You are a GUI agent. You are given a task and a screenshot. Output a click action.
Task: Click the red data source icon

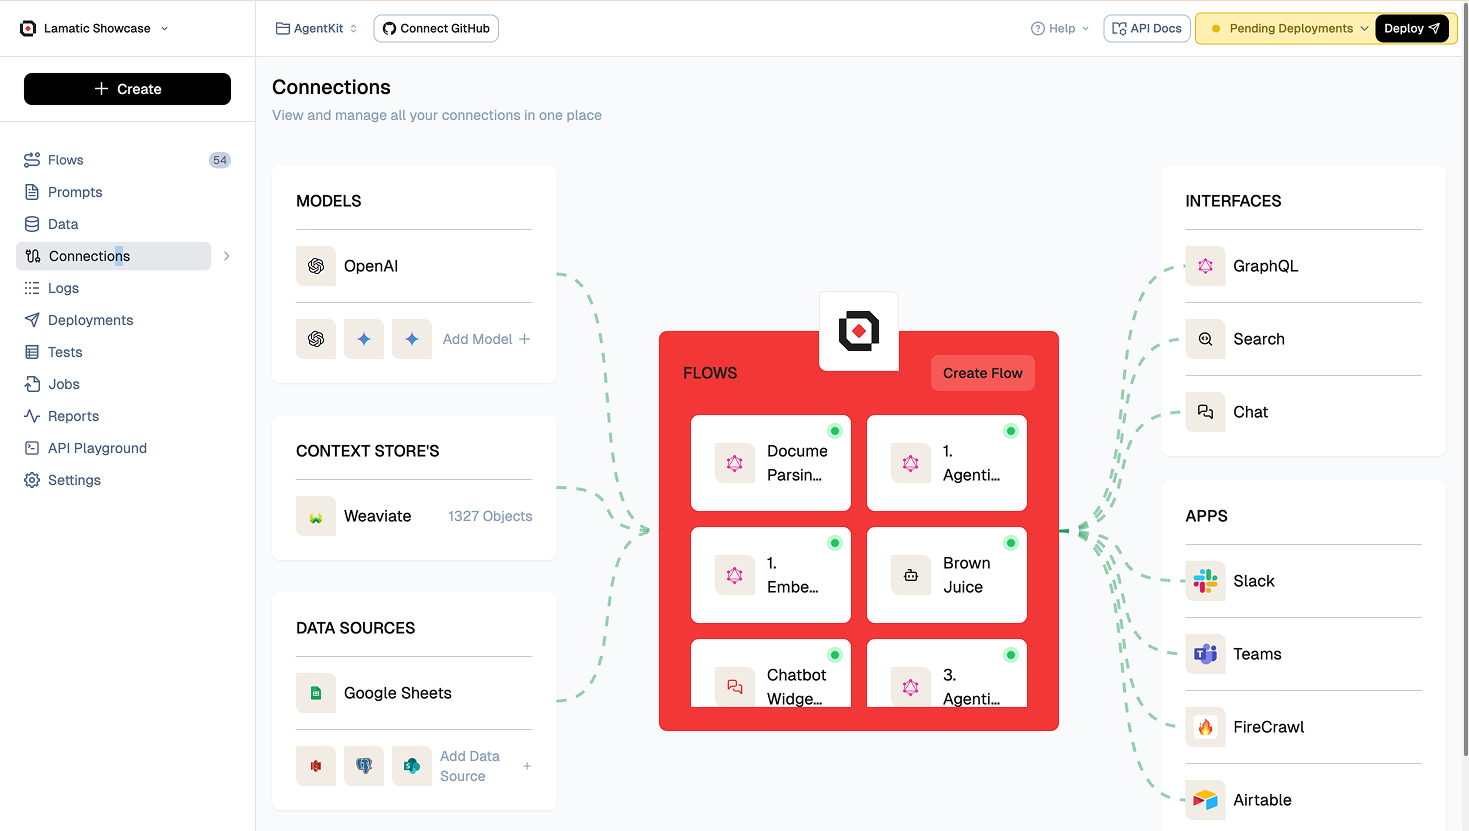pyautogui.click(x=316, y=766)
